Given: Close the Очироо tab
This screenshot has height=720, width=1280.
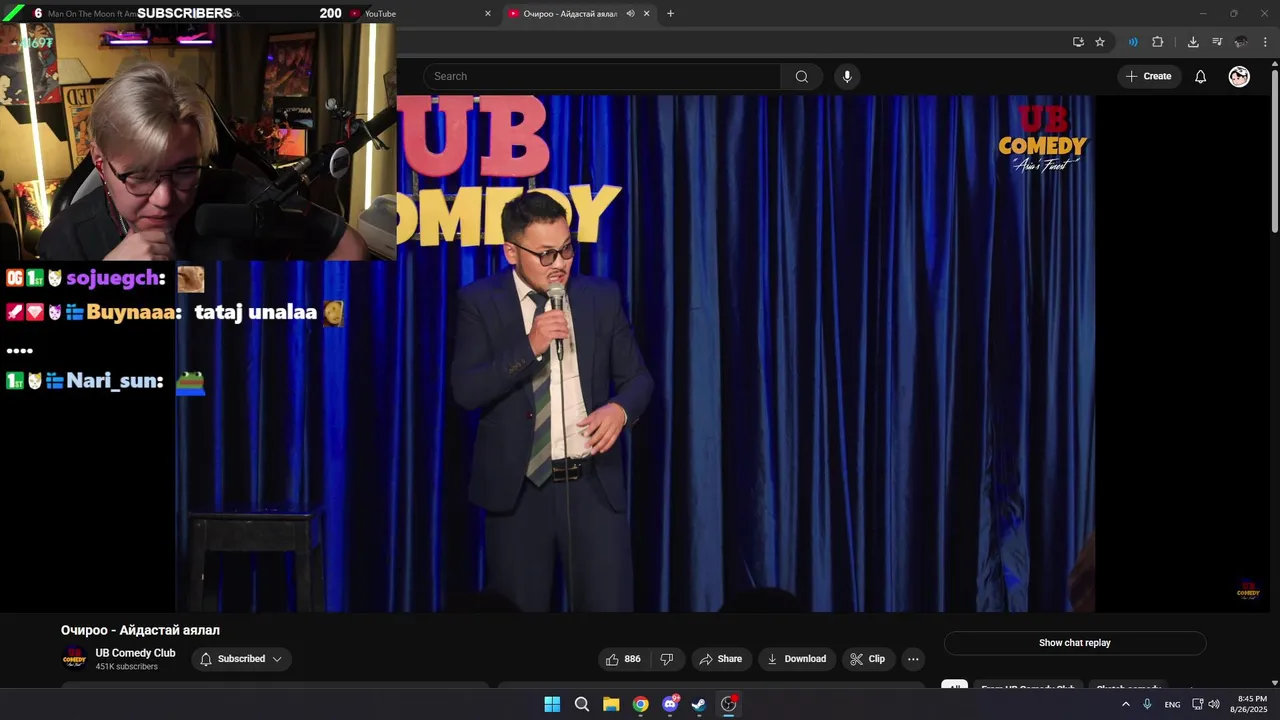Looking at the screenshot, I should click(647, 13).
